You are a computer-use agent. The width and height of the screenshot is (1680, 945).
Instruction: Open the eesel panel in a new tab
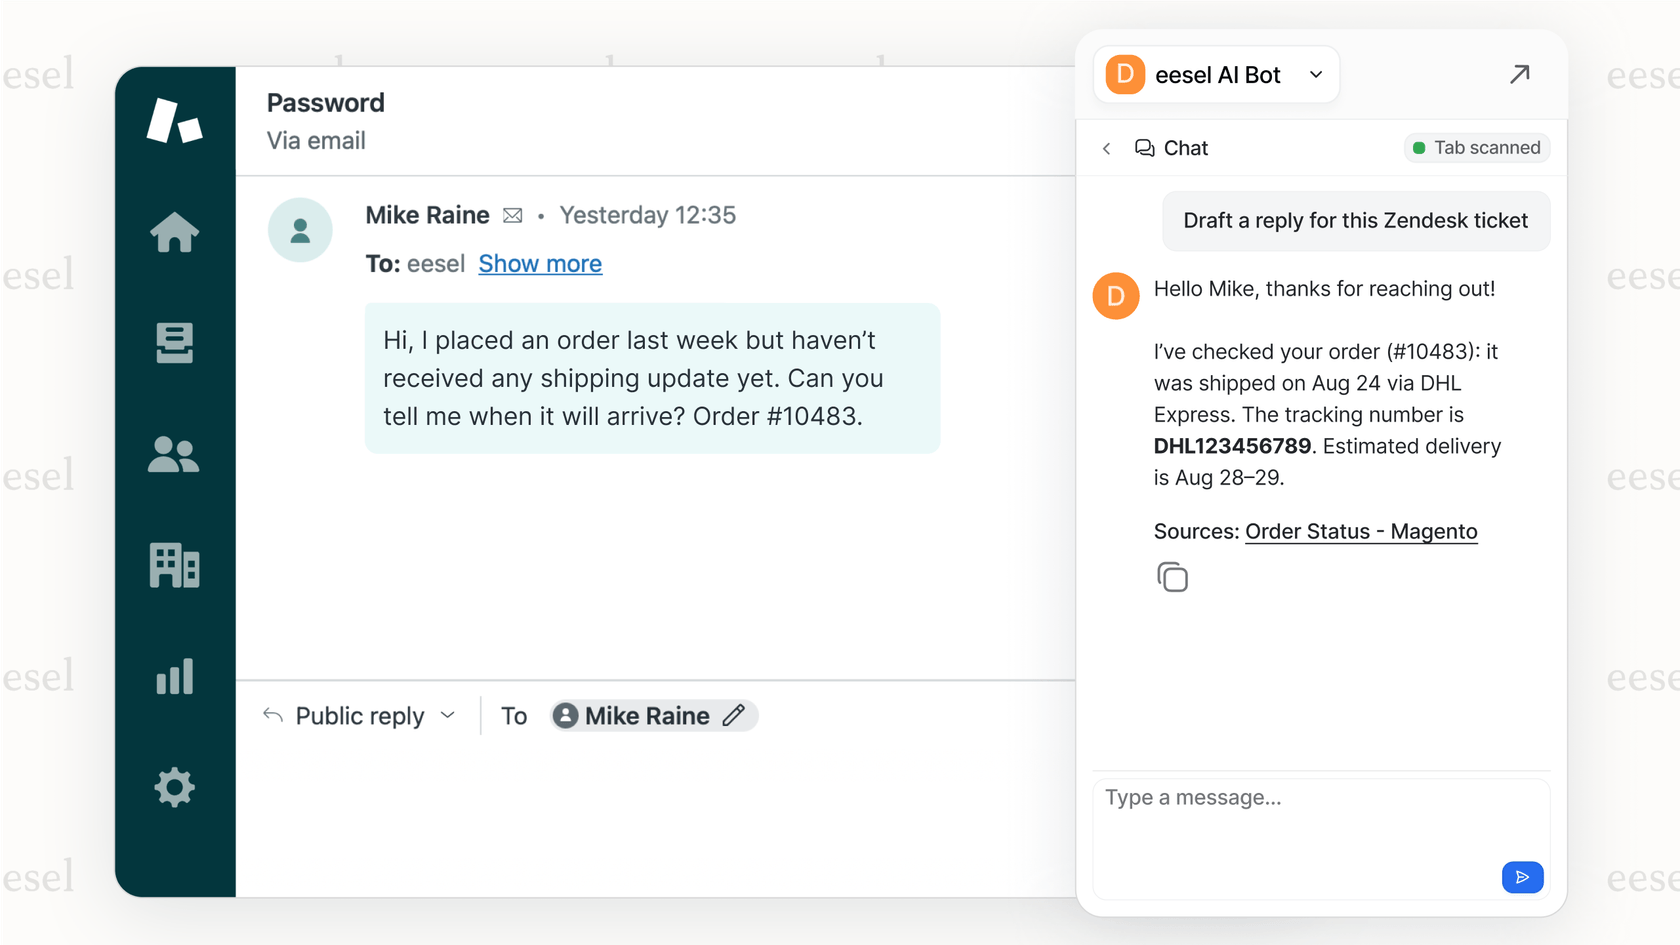tap(1520, 74)
